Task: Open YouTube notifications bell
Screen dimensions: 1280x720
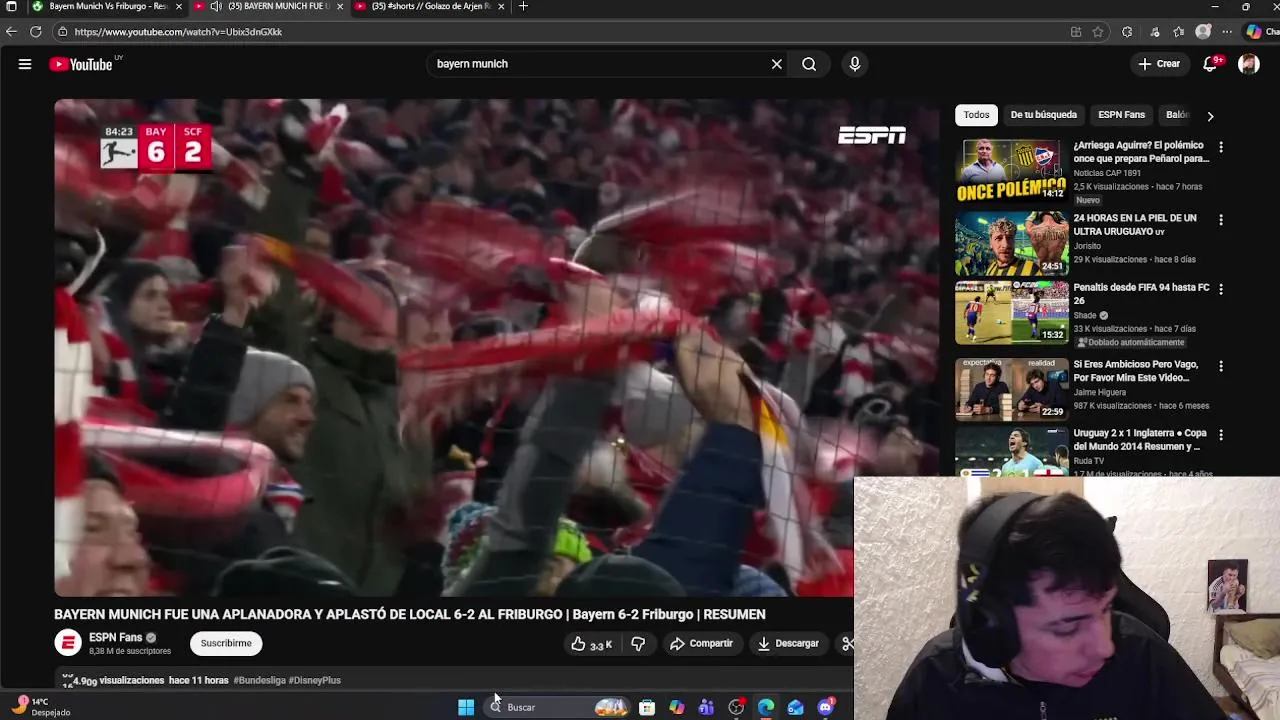Action: (x=1210, y=64)
